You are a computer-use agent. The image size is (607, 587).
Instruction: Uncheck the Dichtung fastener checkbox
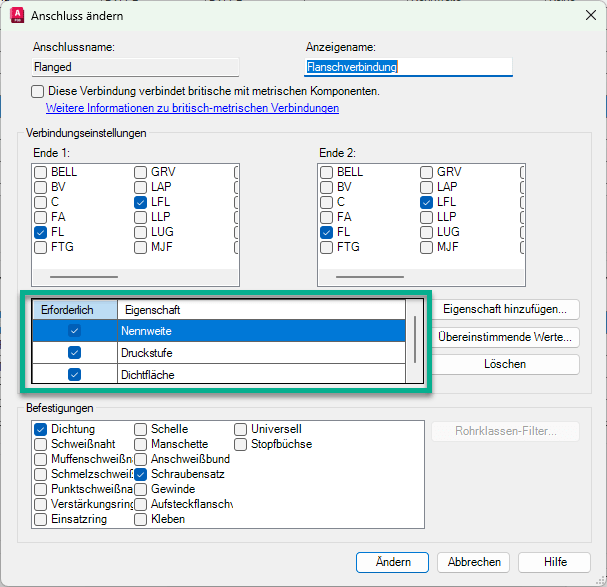[x=41, y=429]
